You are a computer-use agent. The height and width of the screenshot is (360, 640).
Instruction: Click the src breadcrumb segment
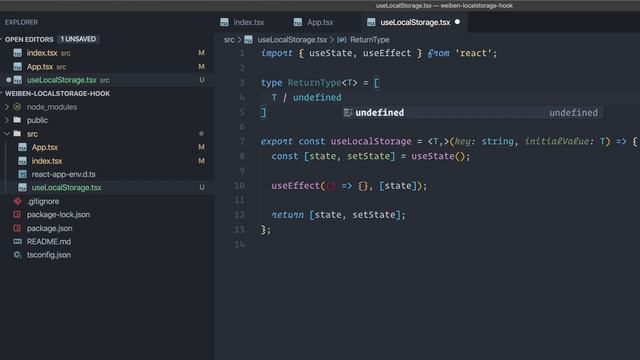[229, 40]
